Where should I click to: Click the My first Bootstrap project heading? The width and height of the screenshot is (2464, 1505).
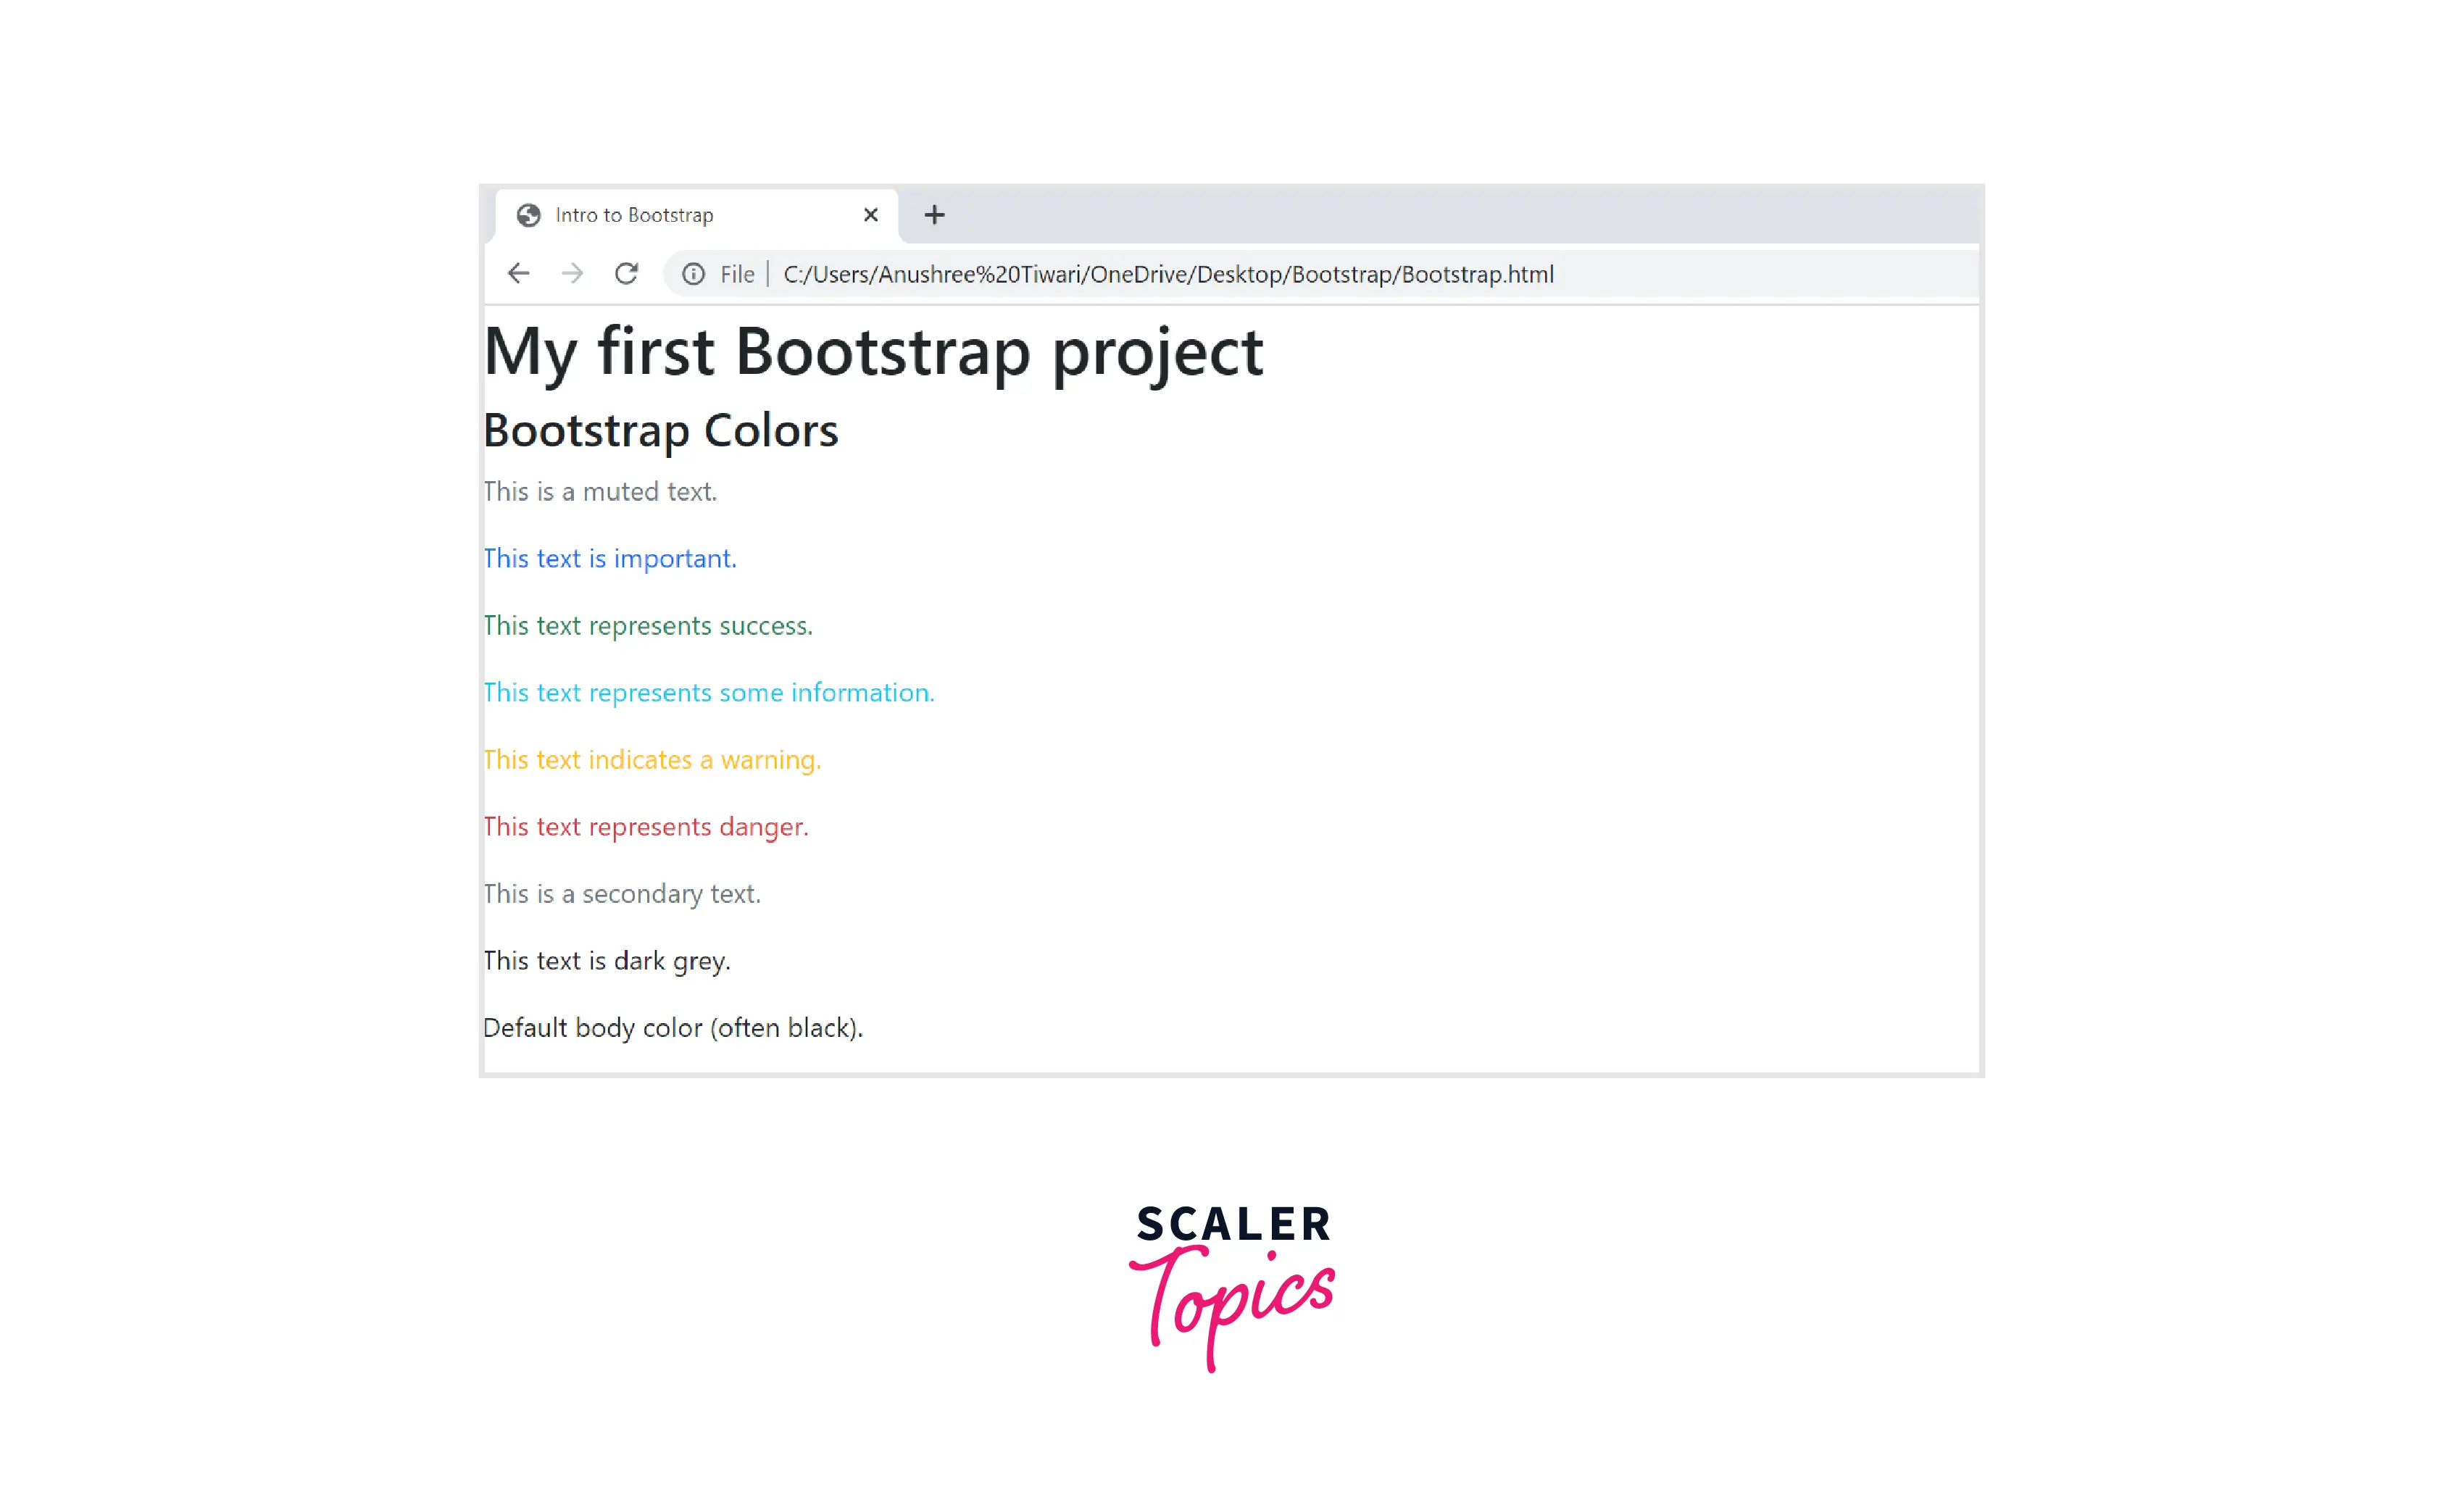tap(872, 352)
